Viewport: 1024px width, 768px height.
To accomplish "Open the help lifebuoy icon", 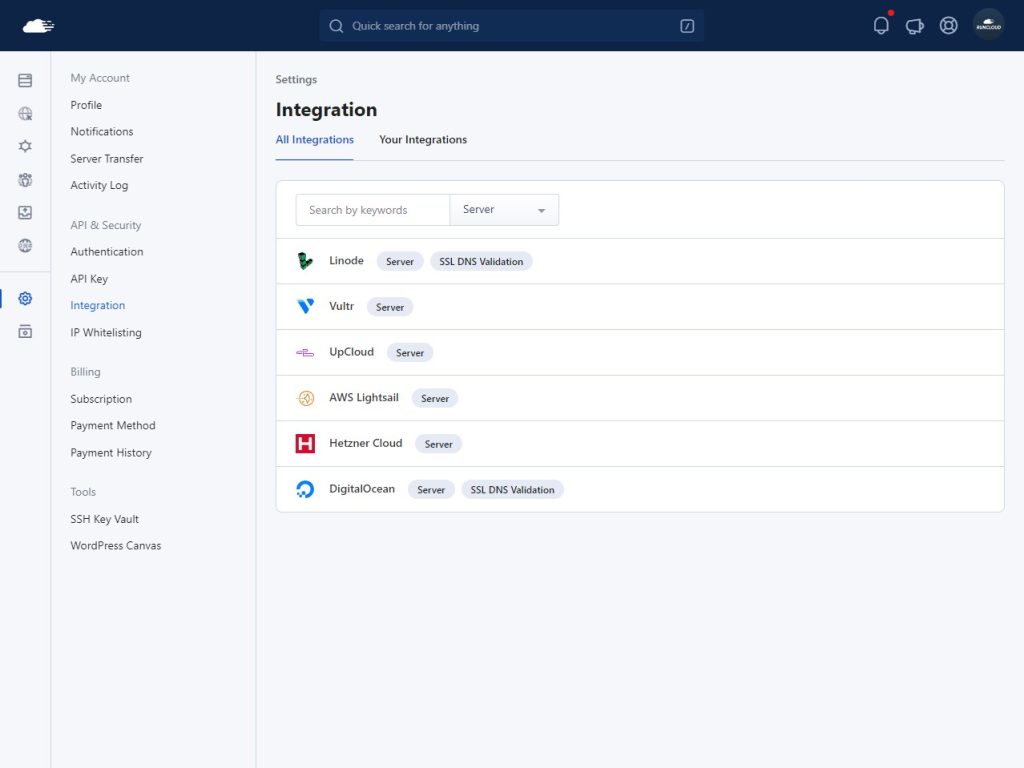I will pyautogui.click(x=948, y=25).
